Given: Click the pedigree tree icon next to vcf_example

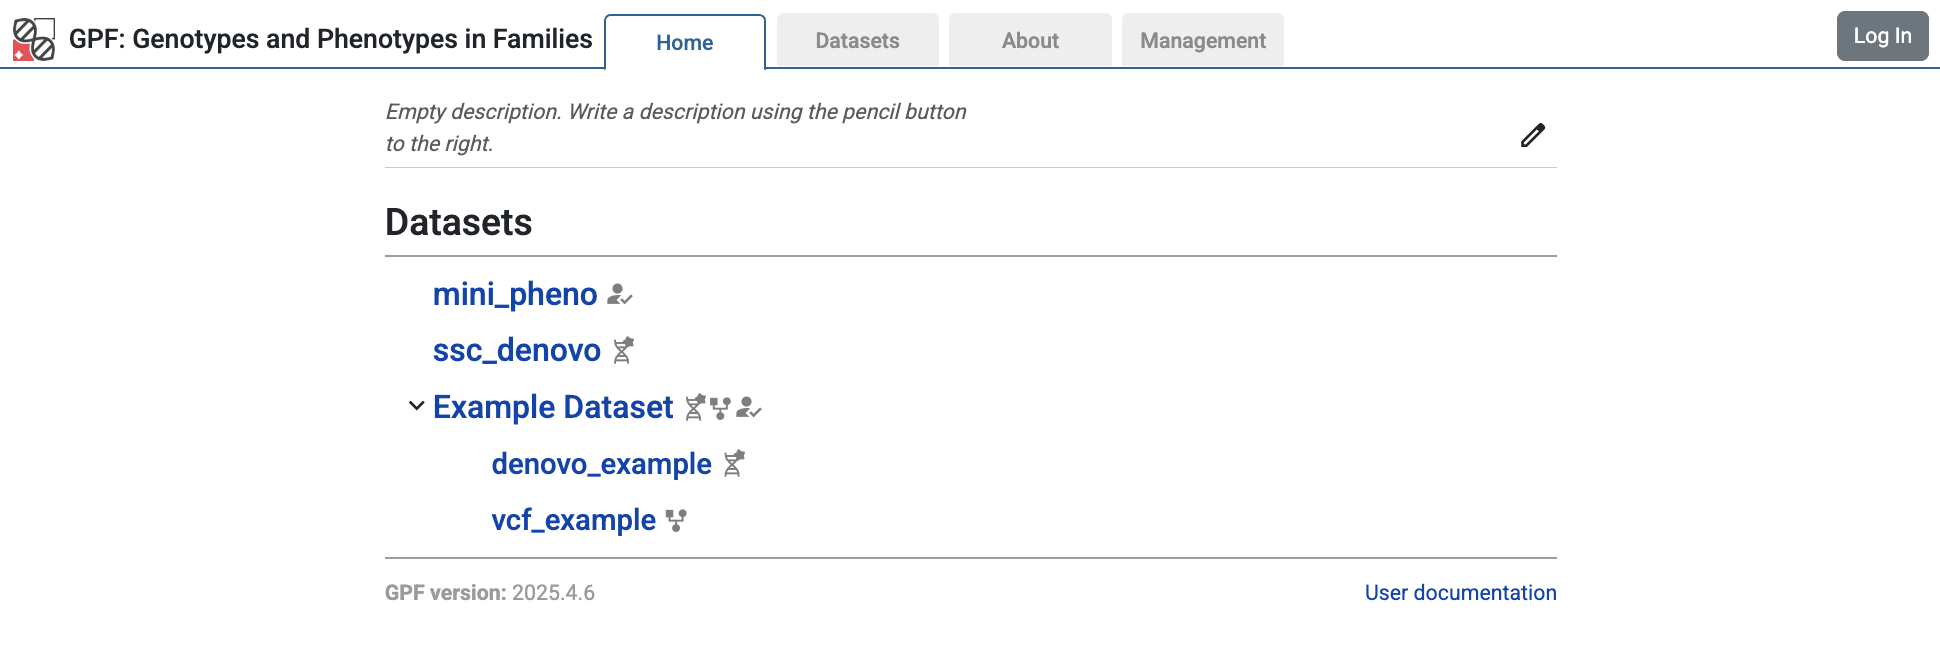Looking at the screenshot, I should (677, 520).
